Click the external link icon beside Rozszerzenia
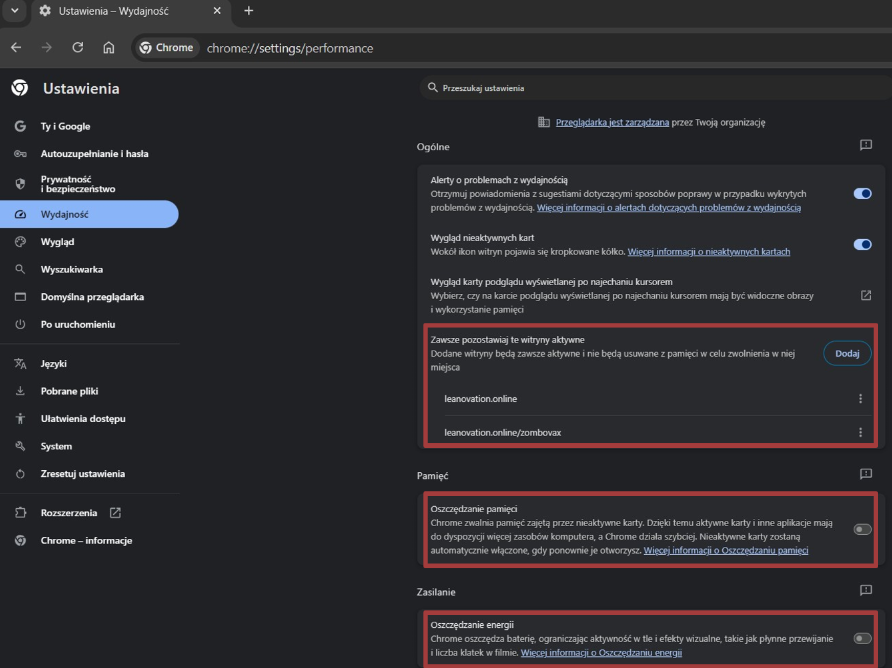892x668 pixels. (115, 513)
